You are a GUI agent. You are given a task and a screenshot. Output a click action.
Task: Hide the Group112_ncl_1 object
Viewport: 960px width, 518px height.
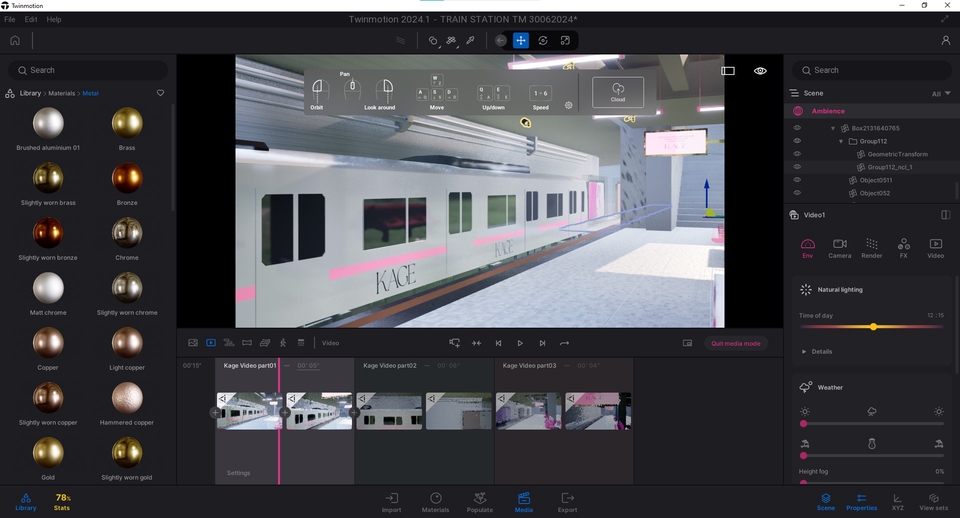(797, 167)
